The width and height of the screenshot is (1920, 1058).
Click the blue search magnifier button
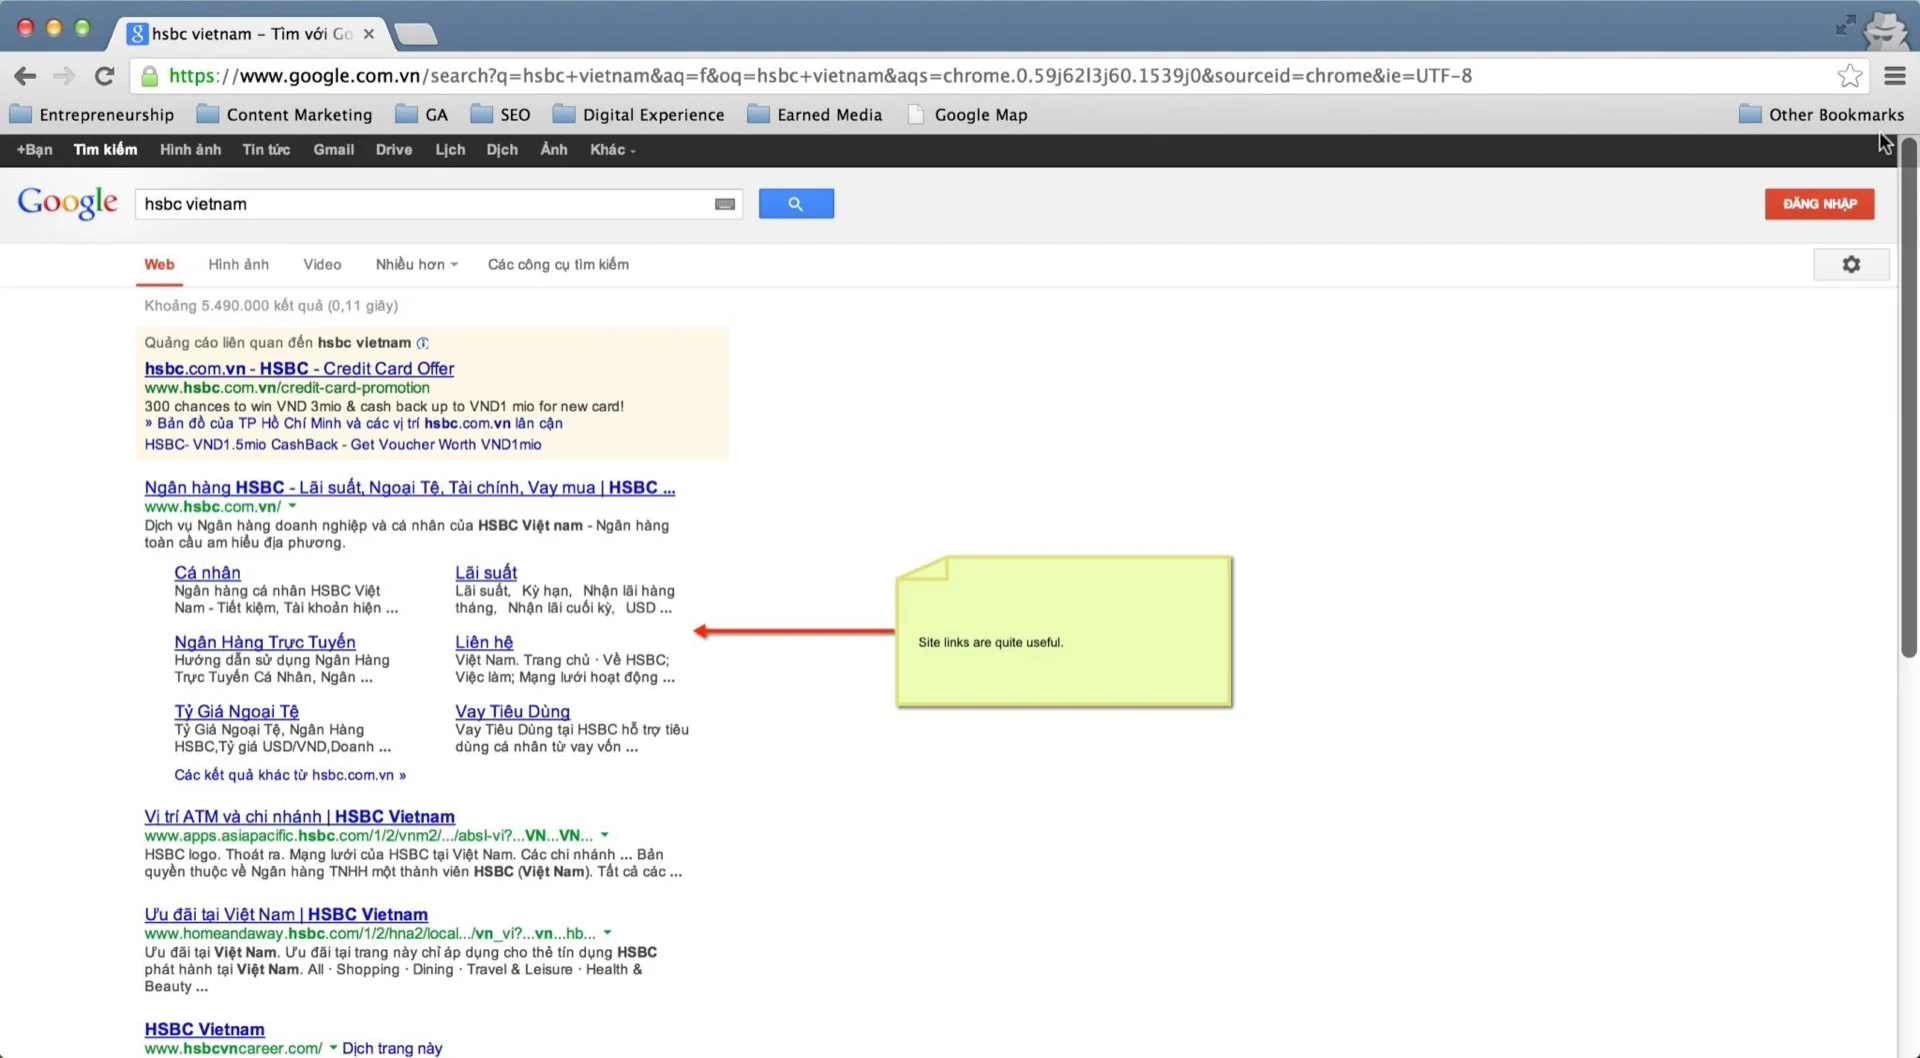pyautogui.click(x=795, y=204)
